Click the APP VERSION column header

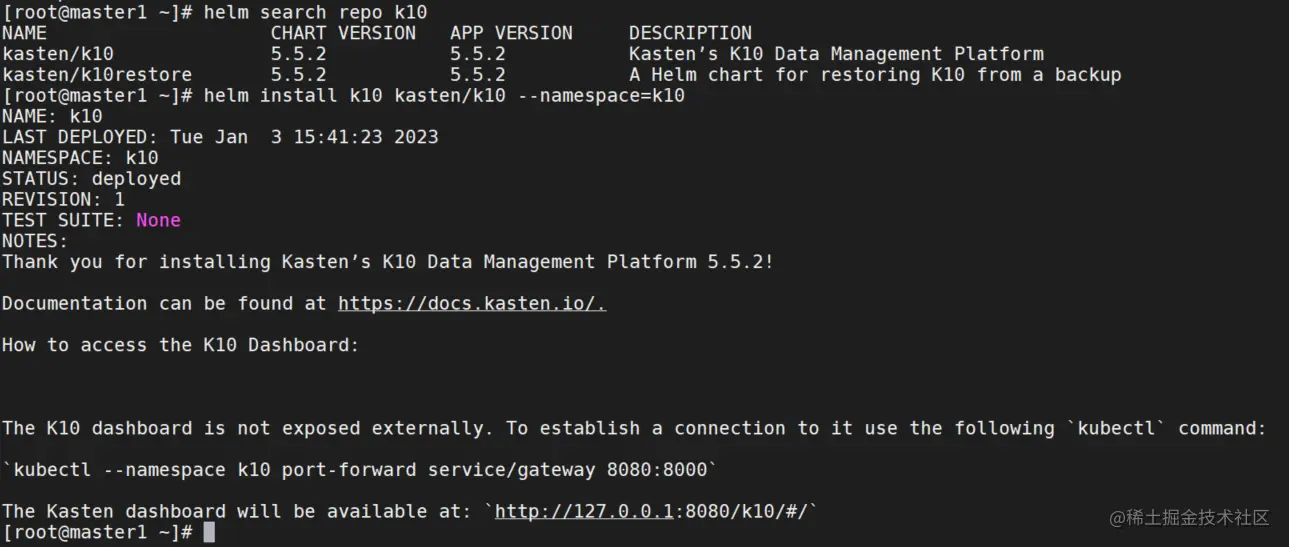coord(511,33)
